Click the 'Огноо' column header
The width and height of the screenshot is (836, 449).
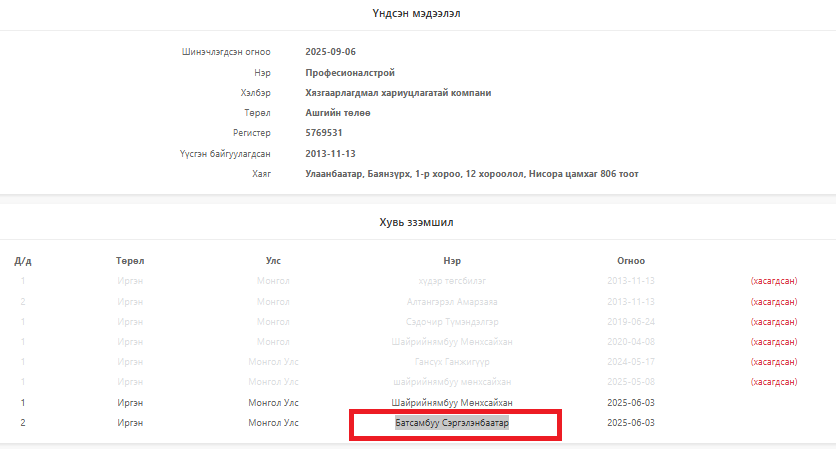point(631,261)
